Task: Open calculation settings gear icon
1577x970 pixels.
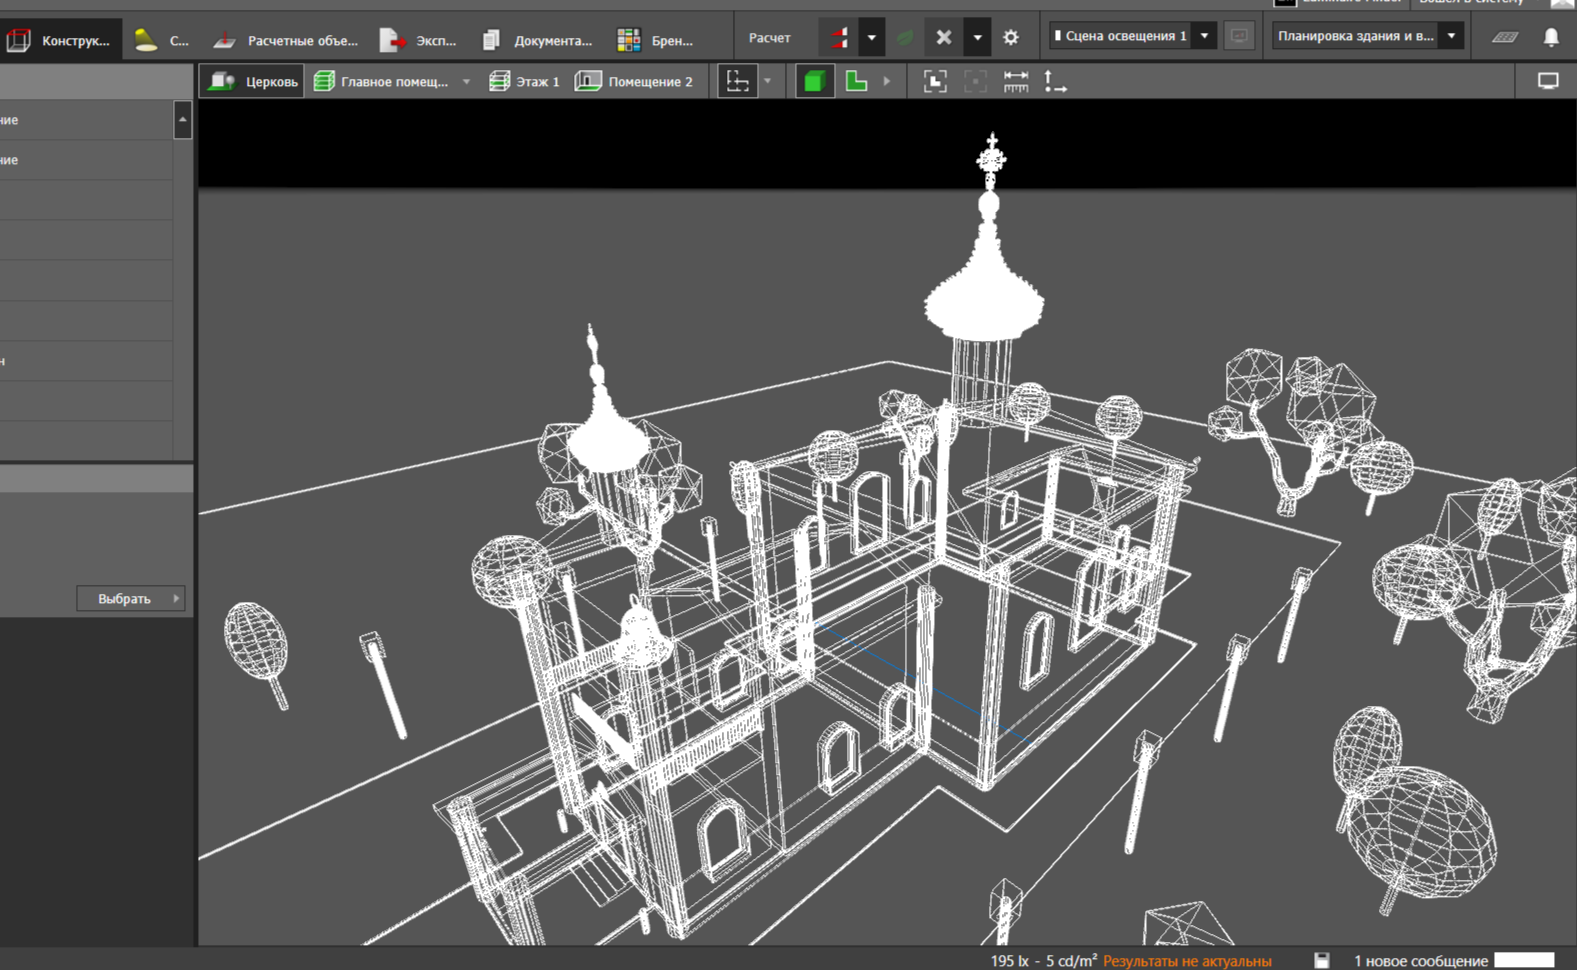Action: click(1011, 38)
